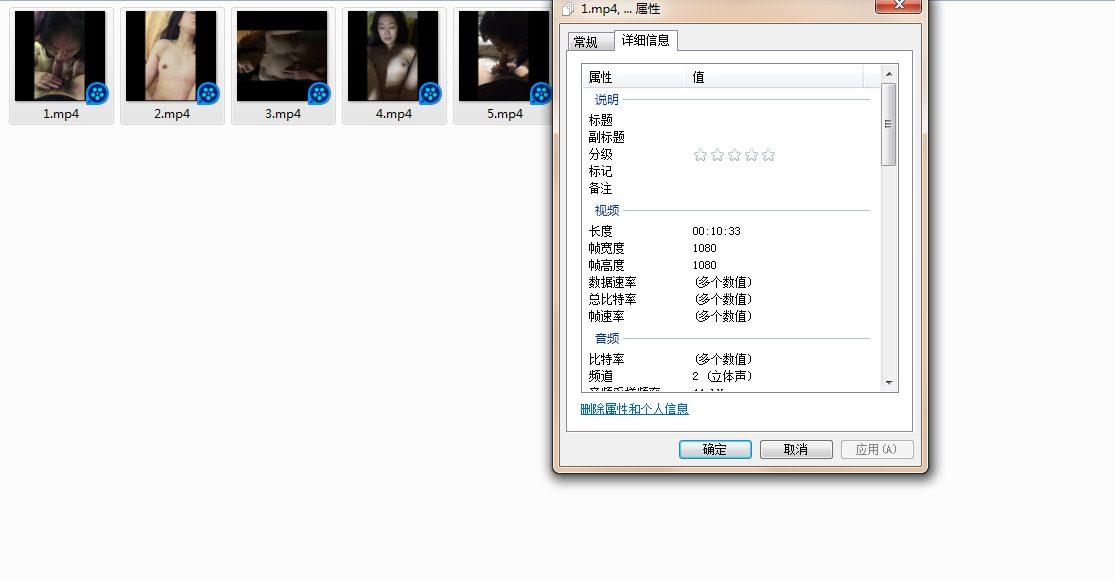Screen dimensions: 1115x581
Task: Select the 帧宽度 value 1080
Action: 705,248
